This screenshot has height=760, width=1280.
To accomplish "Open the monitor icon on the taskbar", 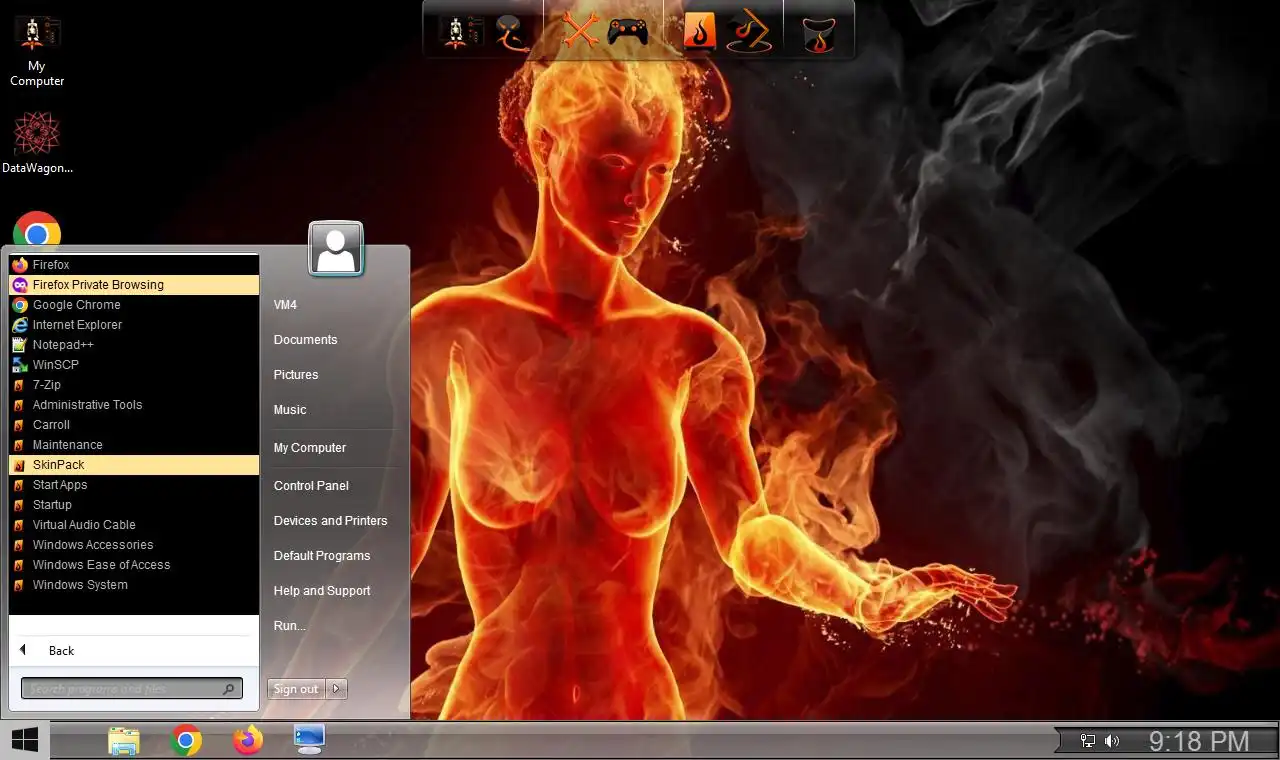I will tap(309, 739).
